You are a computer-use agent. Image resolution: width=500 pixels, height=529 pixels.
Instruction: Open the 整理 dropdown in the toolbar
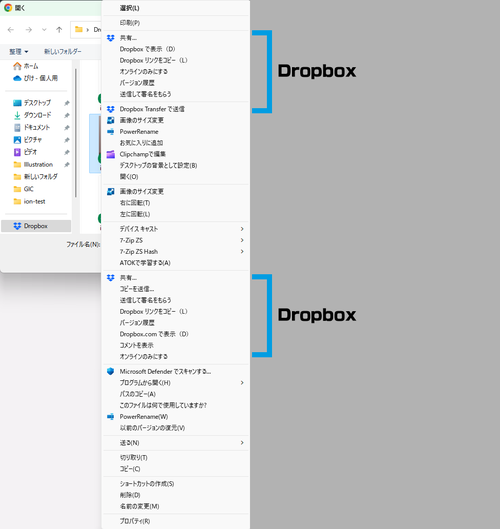point(19,52)
